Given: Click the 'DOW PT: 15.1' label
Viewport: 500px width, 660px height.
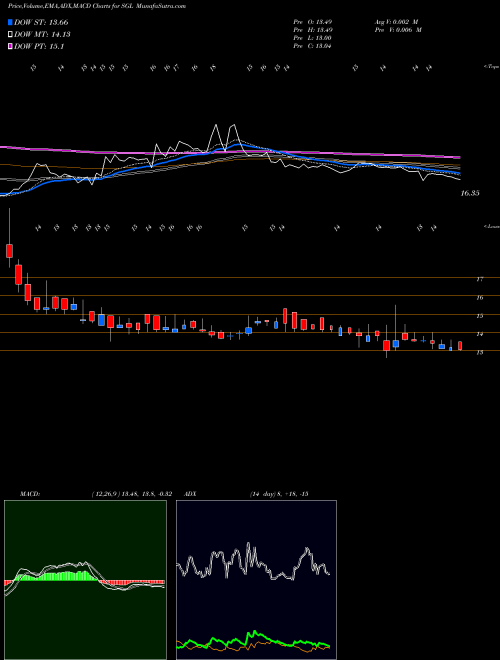Looking at the screenshot, I should pyautogui.click(x=39, y=46).
